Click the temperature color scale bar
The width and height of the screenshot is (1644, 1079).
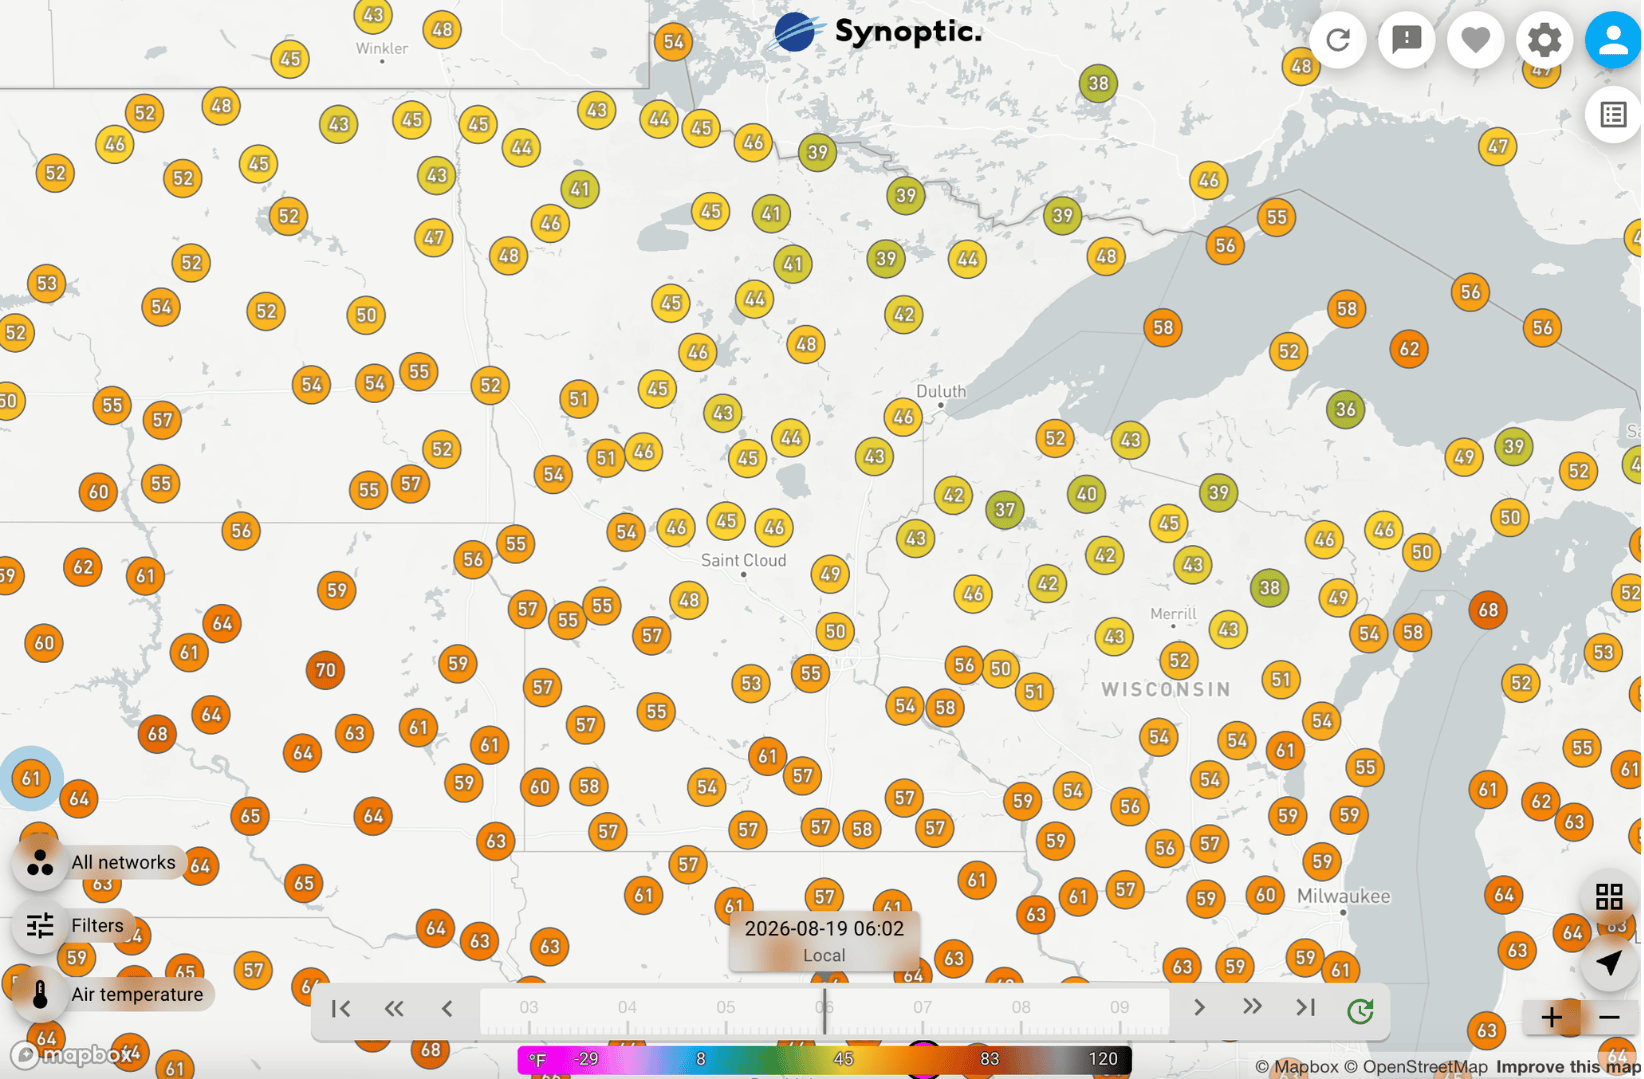point(825,1059)
